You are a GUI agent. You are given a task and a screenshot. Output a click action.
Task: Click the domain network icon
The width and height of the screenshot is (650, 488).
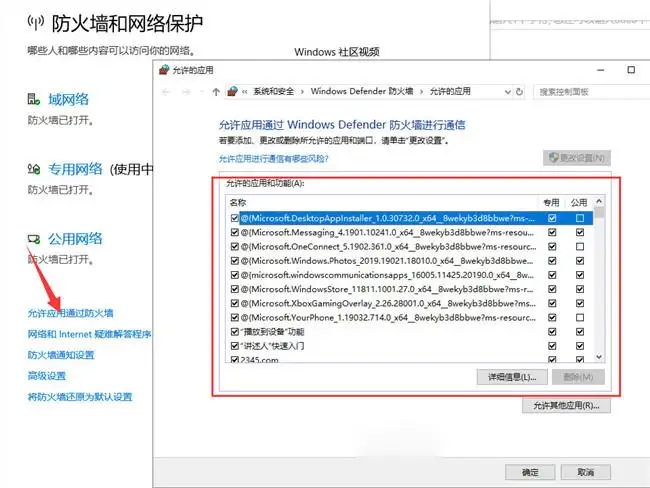click(x=34, y=99)
